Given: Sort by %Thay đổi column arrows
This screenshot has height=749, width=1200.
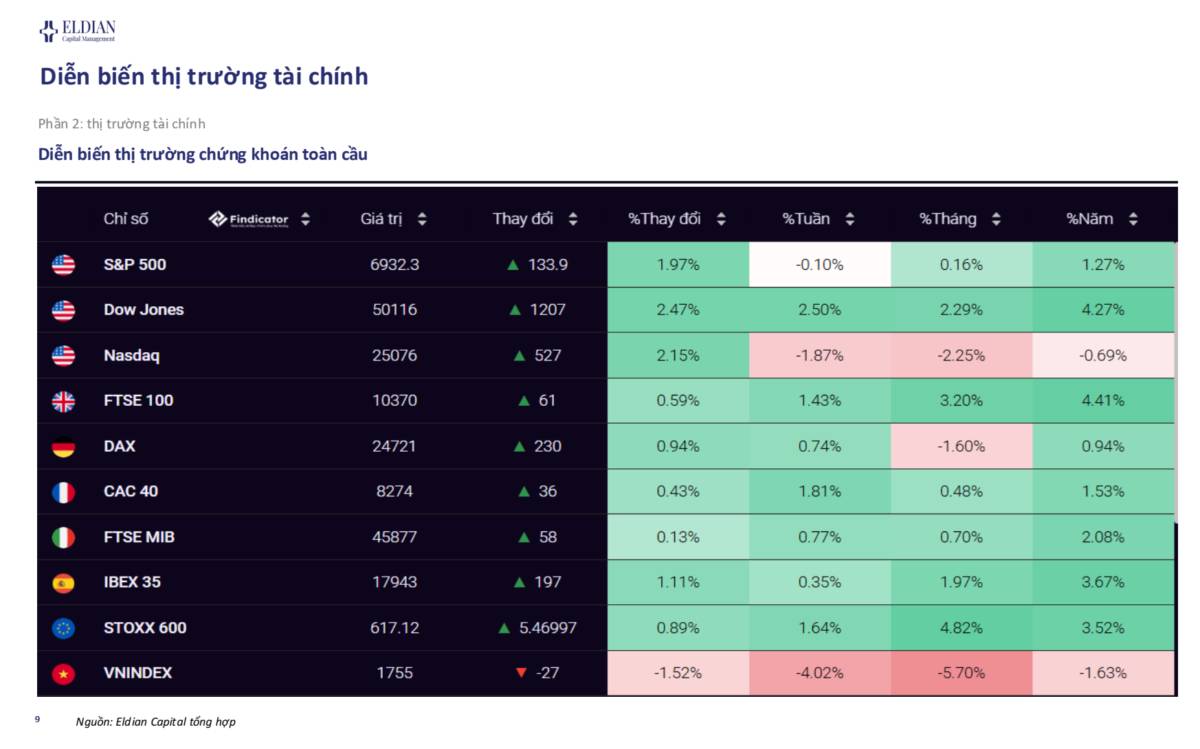Looking at the screenshot, I should tap(721, 219).
